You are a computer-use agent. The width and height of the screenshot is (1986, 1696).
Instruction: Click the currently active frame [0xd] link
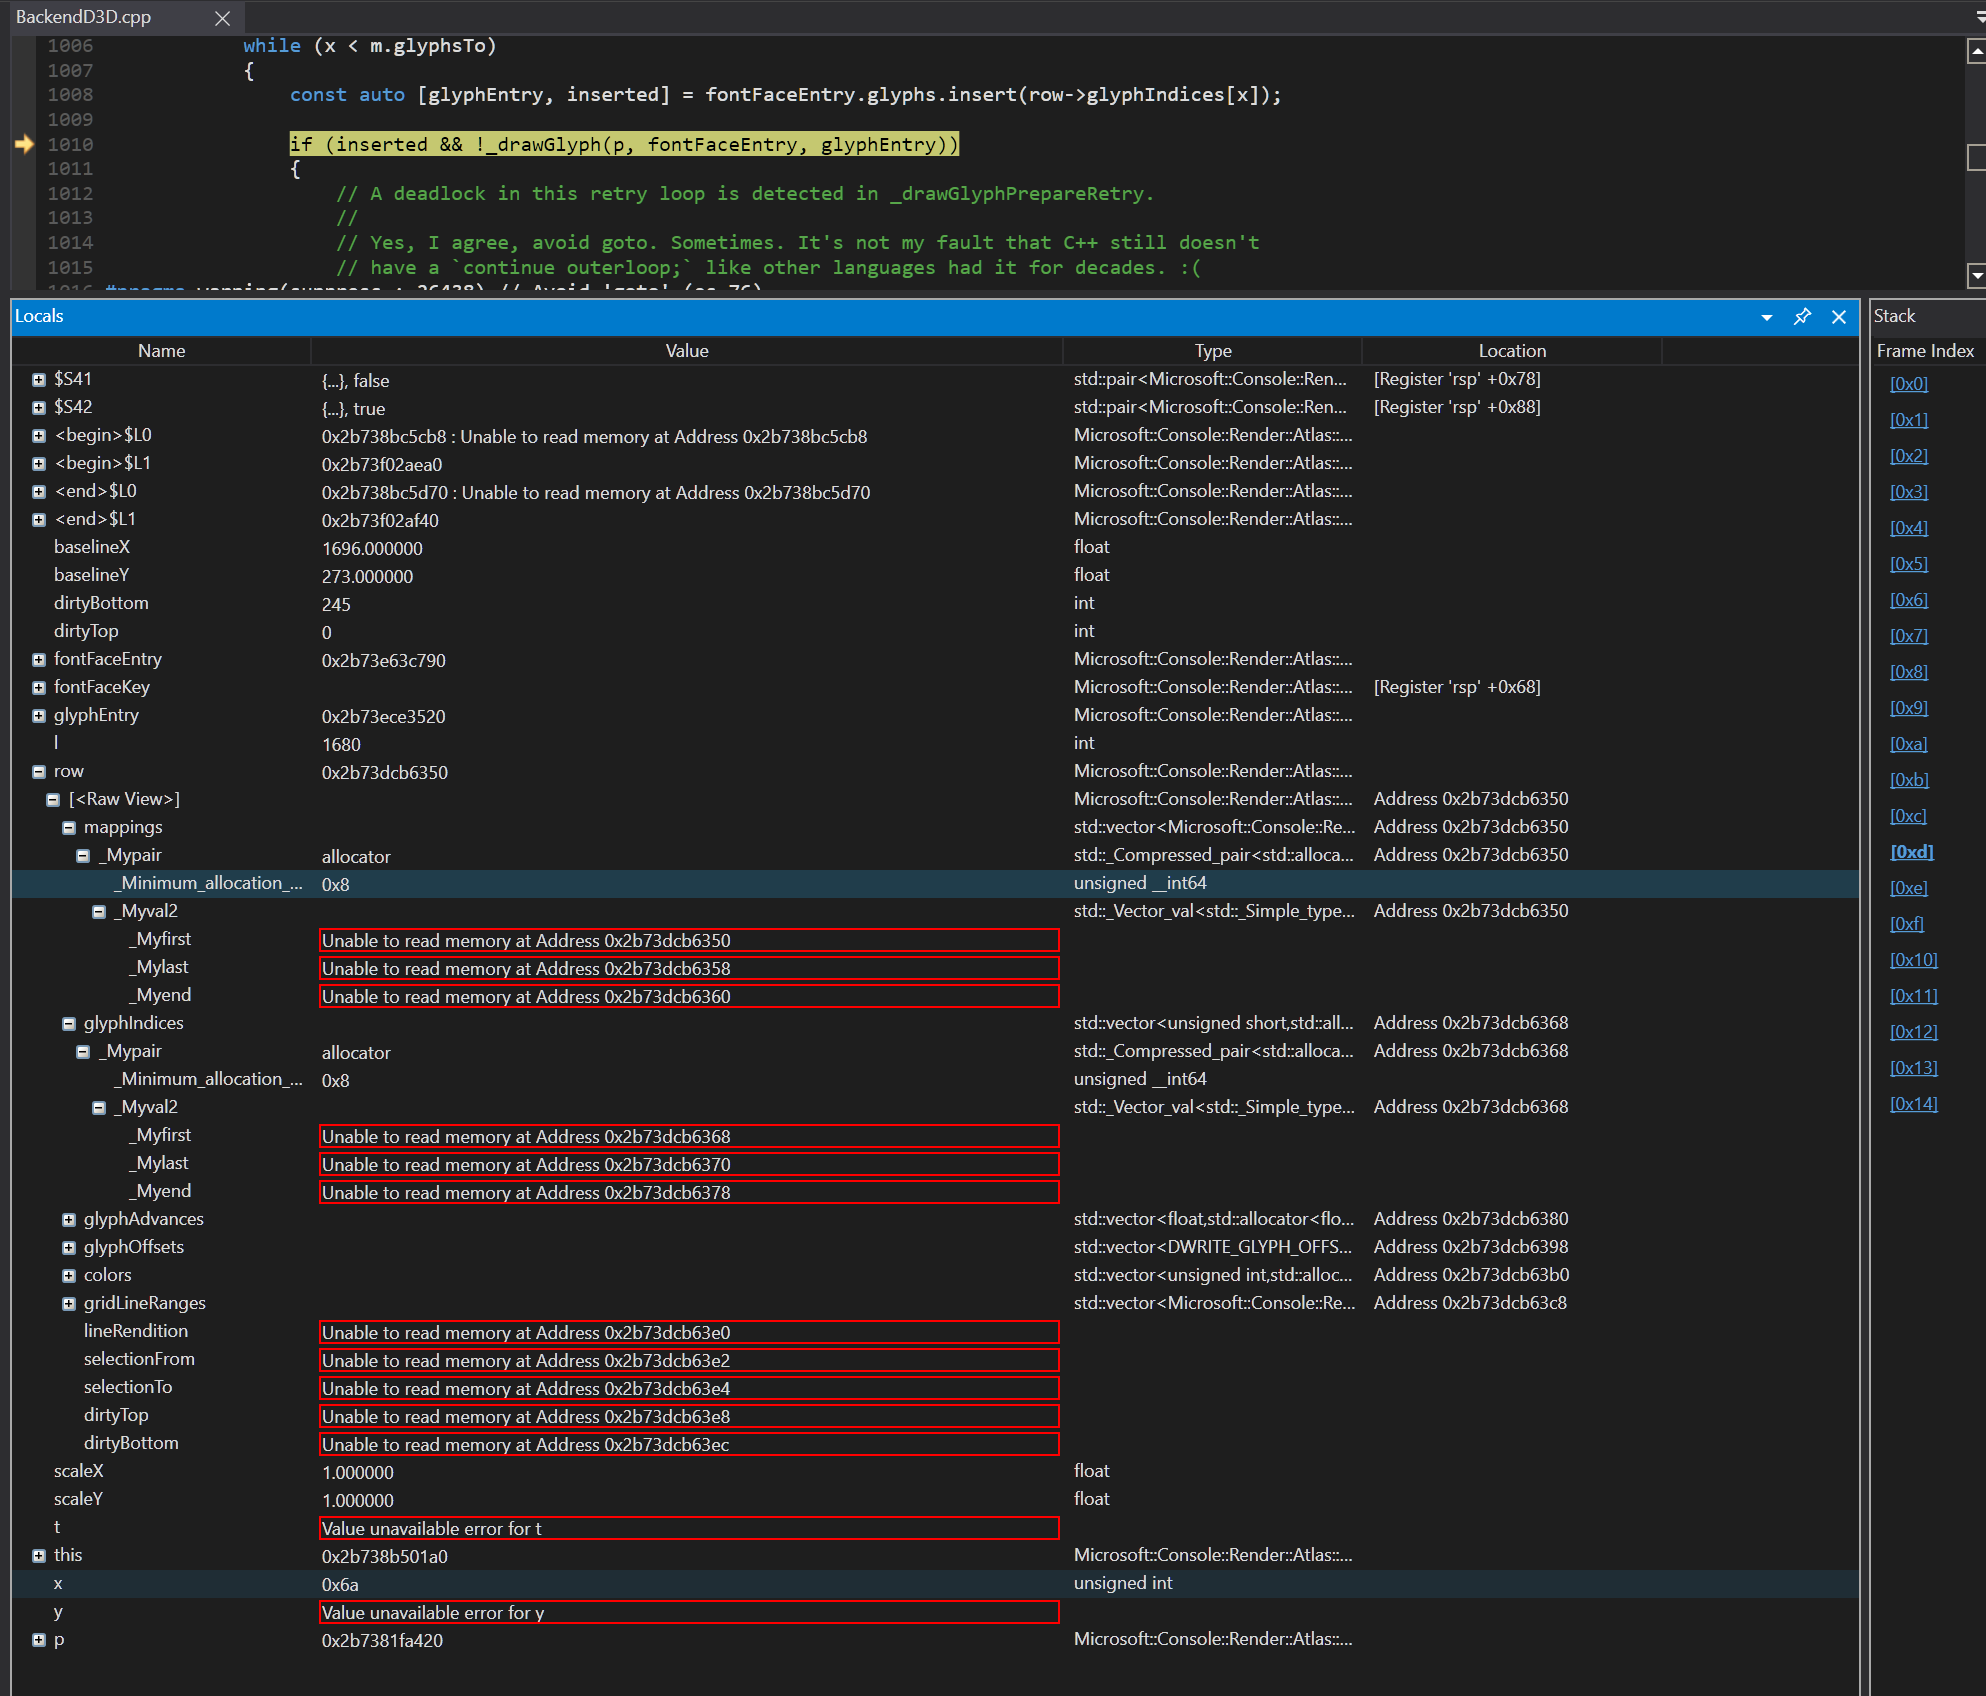pos(1911,851)
